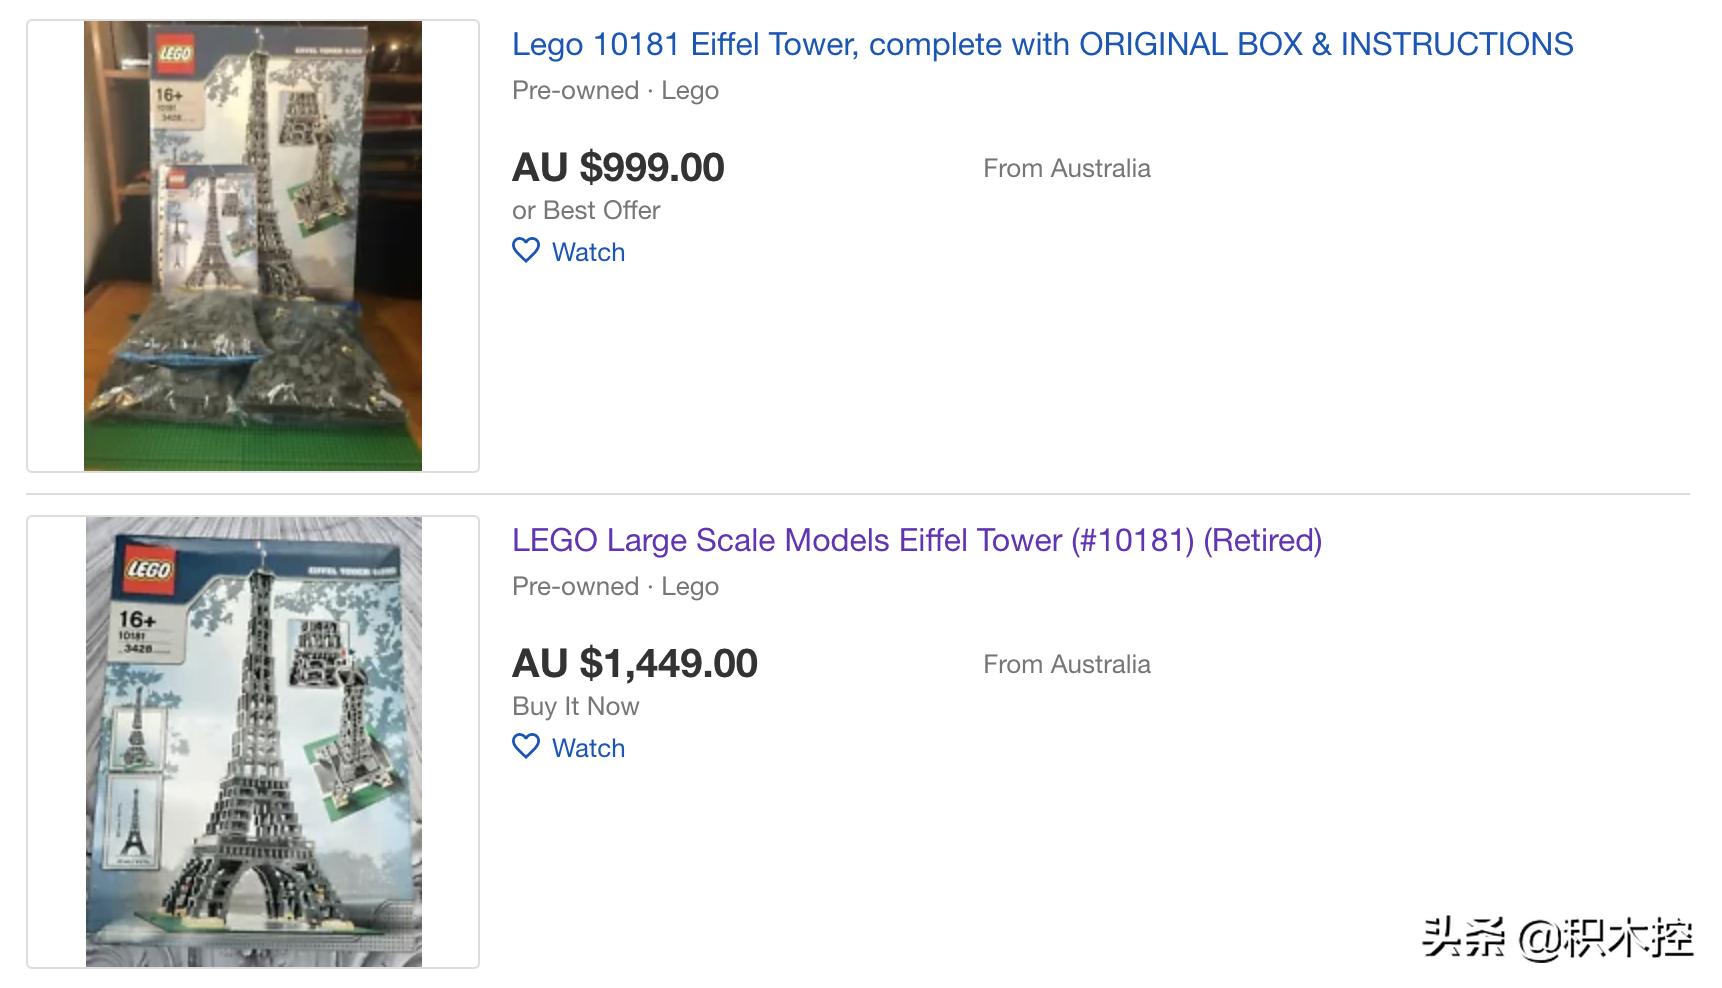1722x988 pixels.
Task: Click the heart icon on the AU $1,449.00 listing
Action: pos(526,746)
